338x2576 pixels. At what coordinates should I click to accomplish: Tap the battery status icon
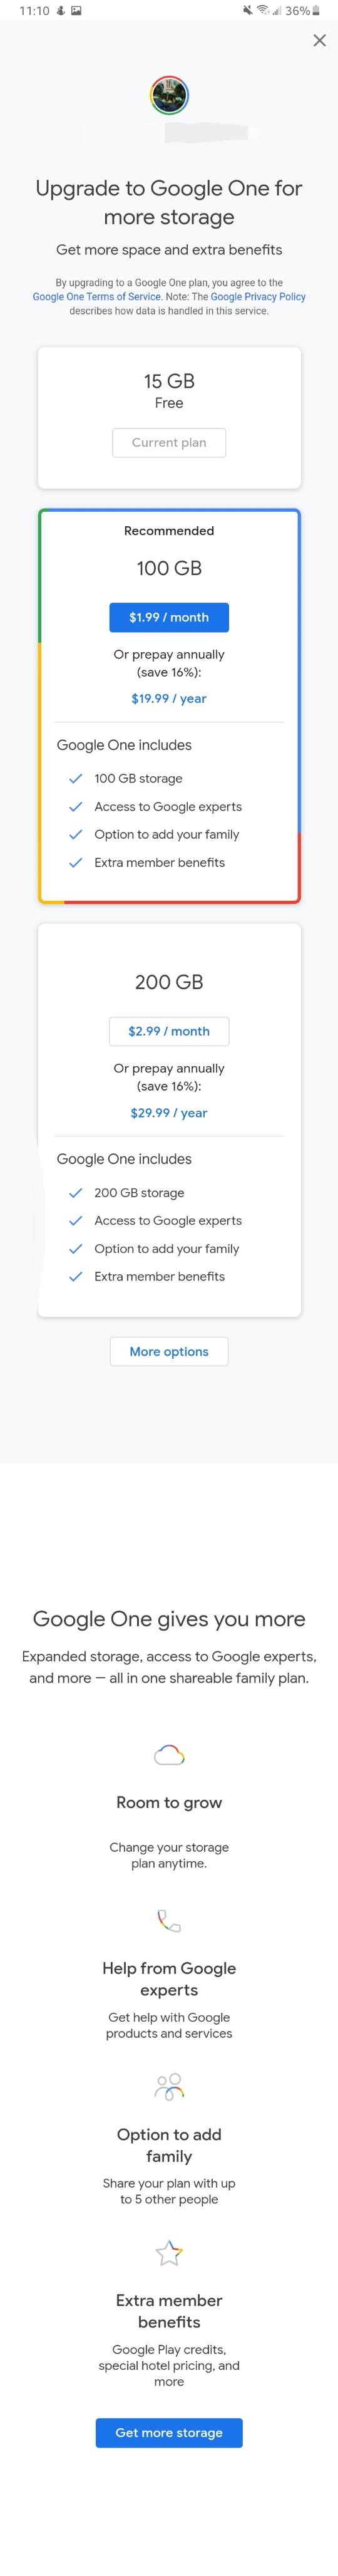coord(316,11)
